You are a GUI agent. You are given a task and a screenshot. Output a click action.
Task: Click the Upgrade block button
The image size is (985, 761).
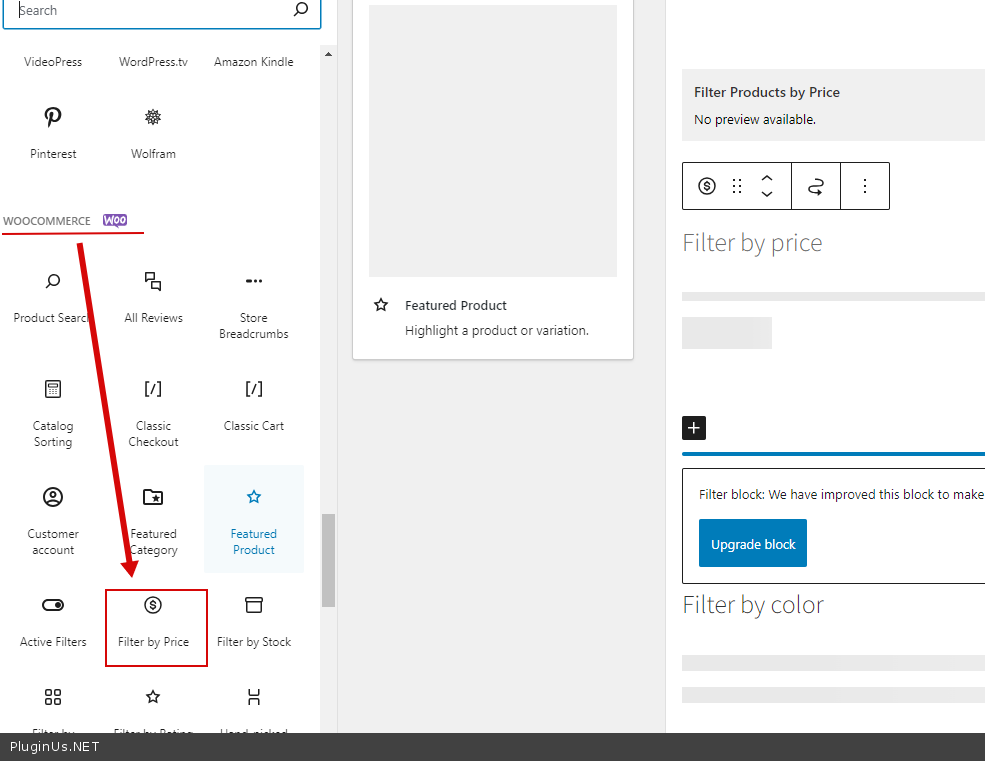click(753, 544)
